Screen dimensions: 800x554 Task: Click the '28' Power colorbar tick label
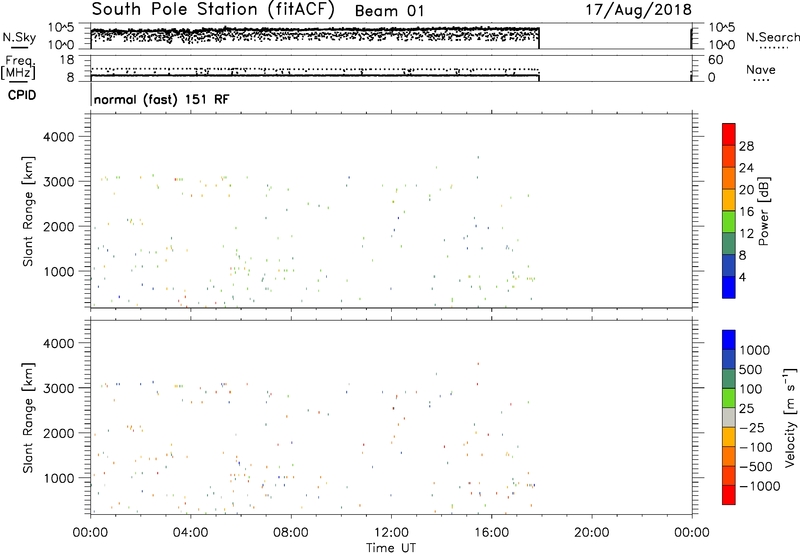tap(746, 146)
